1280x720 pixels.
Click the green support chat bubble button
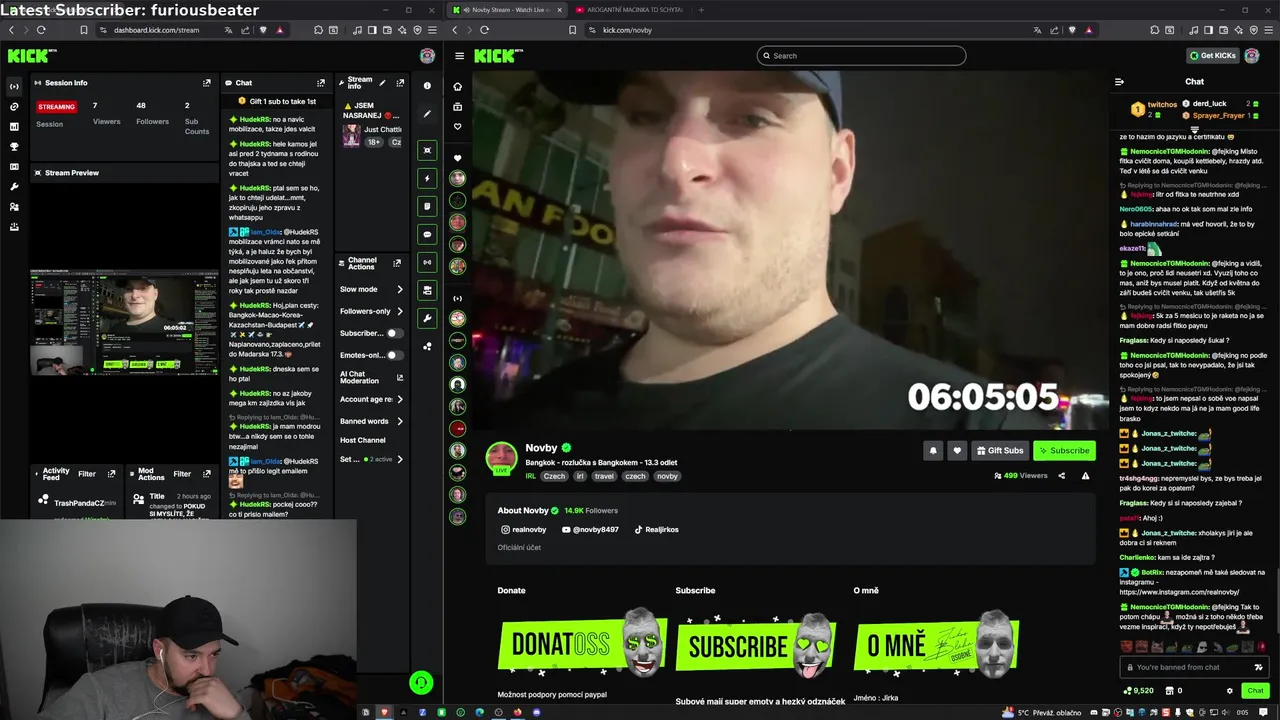[x=421, y=683]
